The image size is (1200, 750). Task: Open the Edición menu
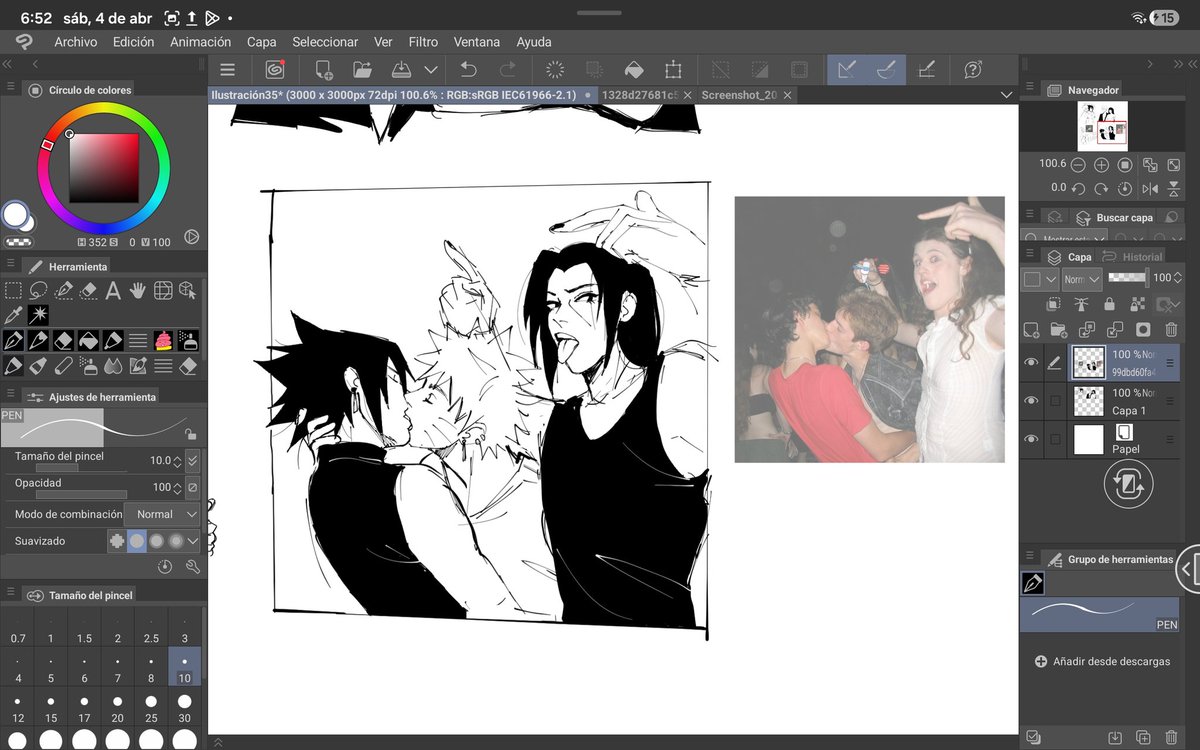point(133,42)
